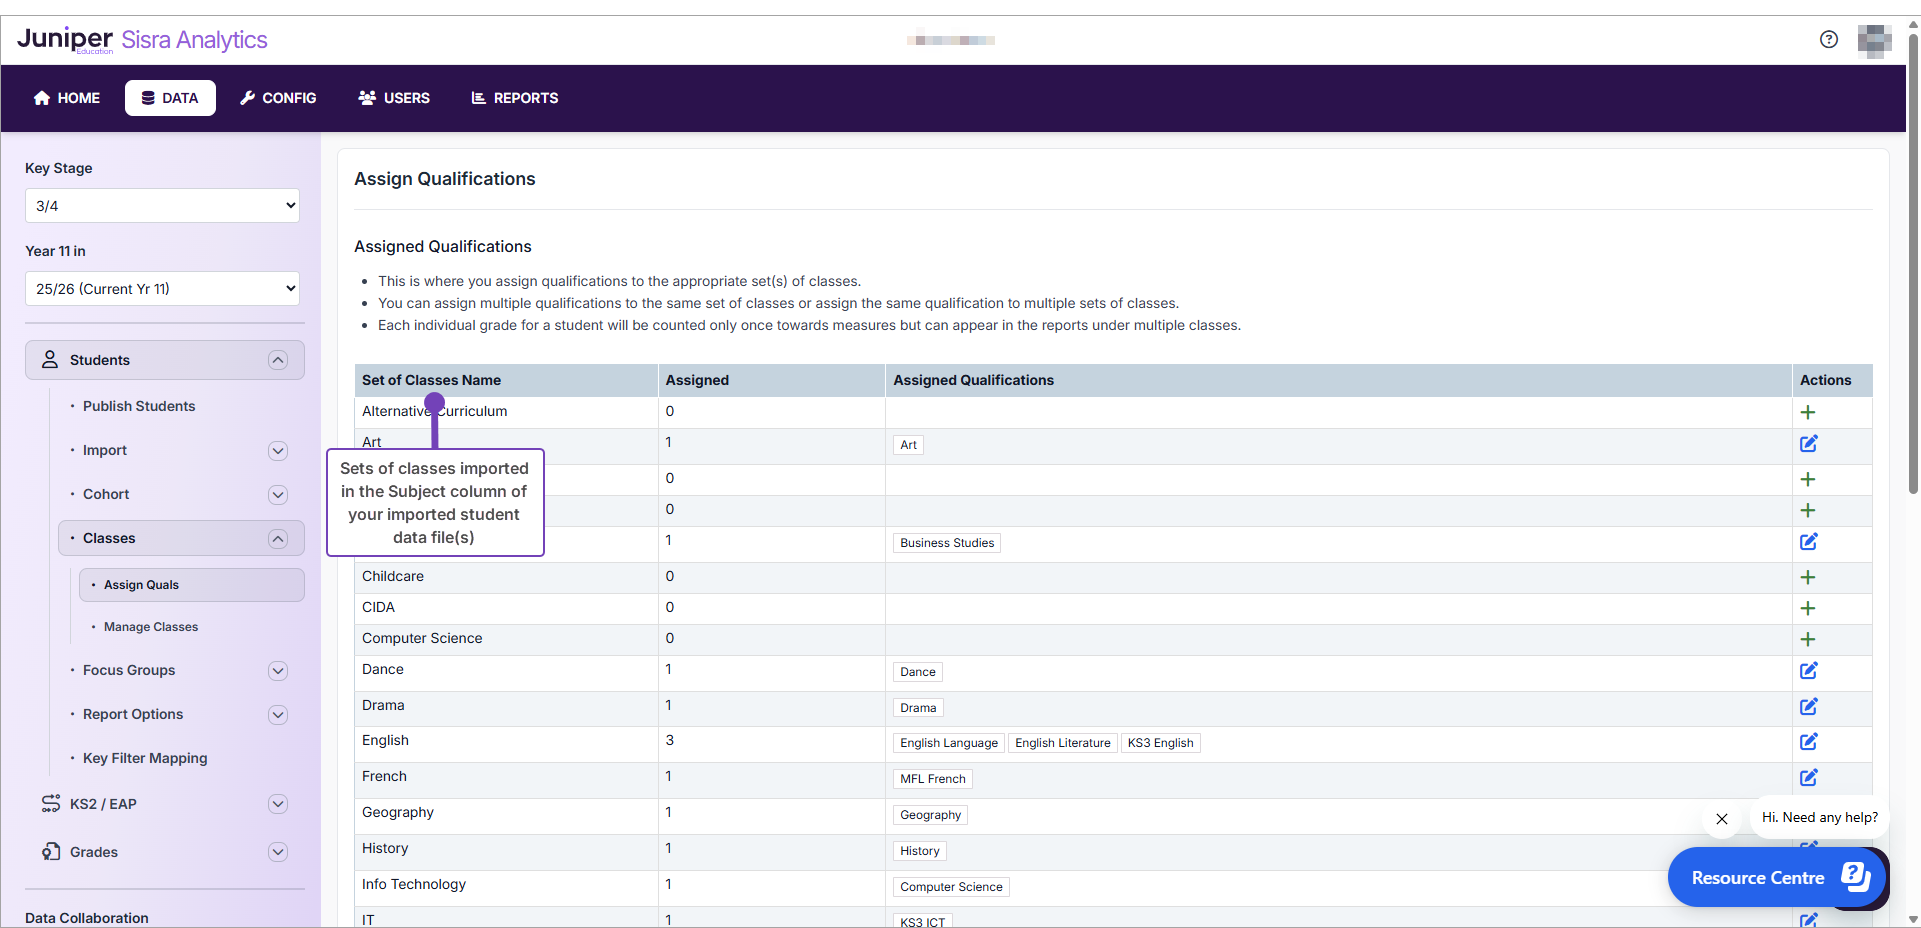The image size is (1921, 928).
Task: Click the user profile avatar
Action: coord(1874,40)
